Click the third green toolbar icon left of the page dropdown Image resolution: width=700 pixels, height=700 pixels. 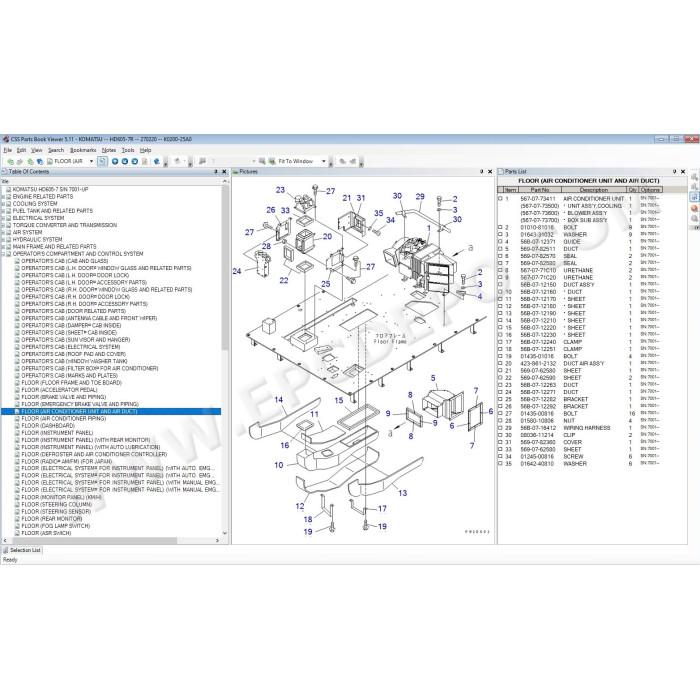pos(30,162)
